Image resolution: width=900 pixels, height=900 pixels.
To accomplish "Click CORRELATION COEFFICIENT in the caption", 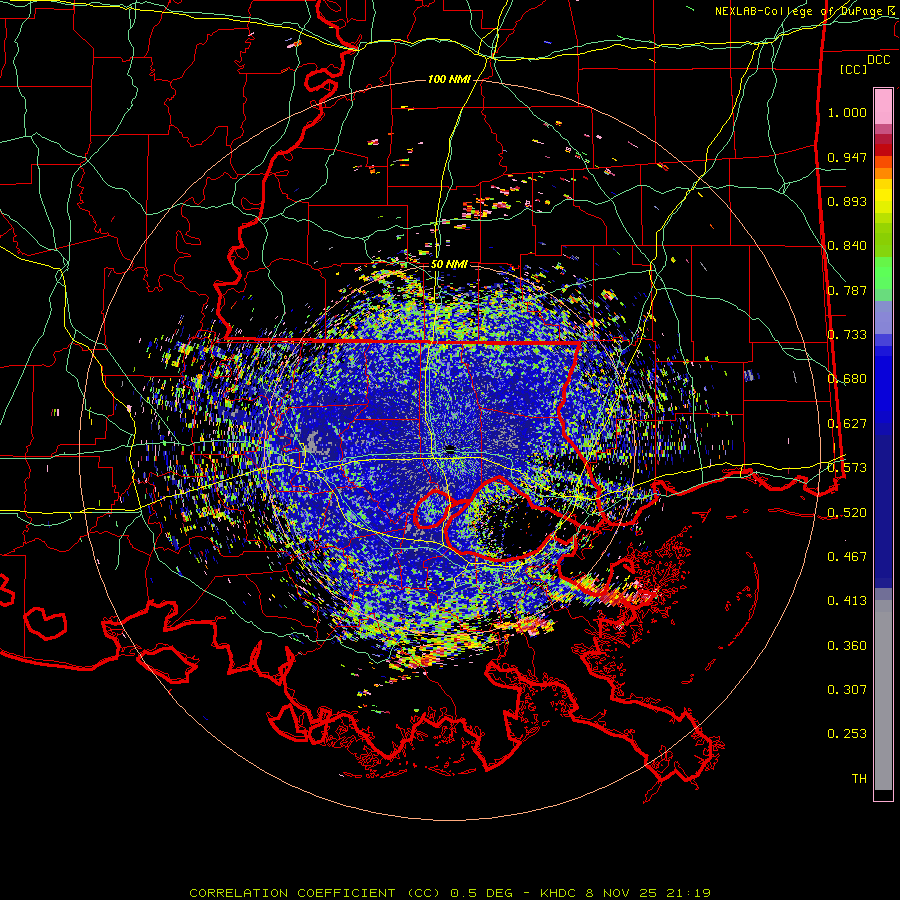I will click(292, 893).
